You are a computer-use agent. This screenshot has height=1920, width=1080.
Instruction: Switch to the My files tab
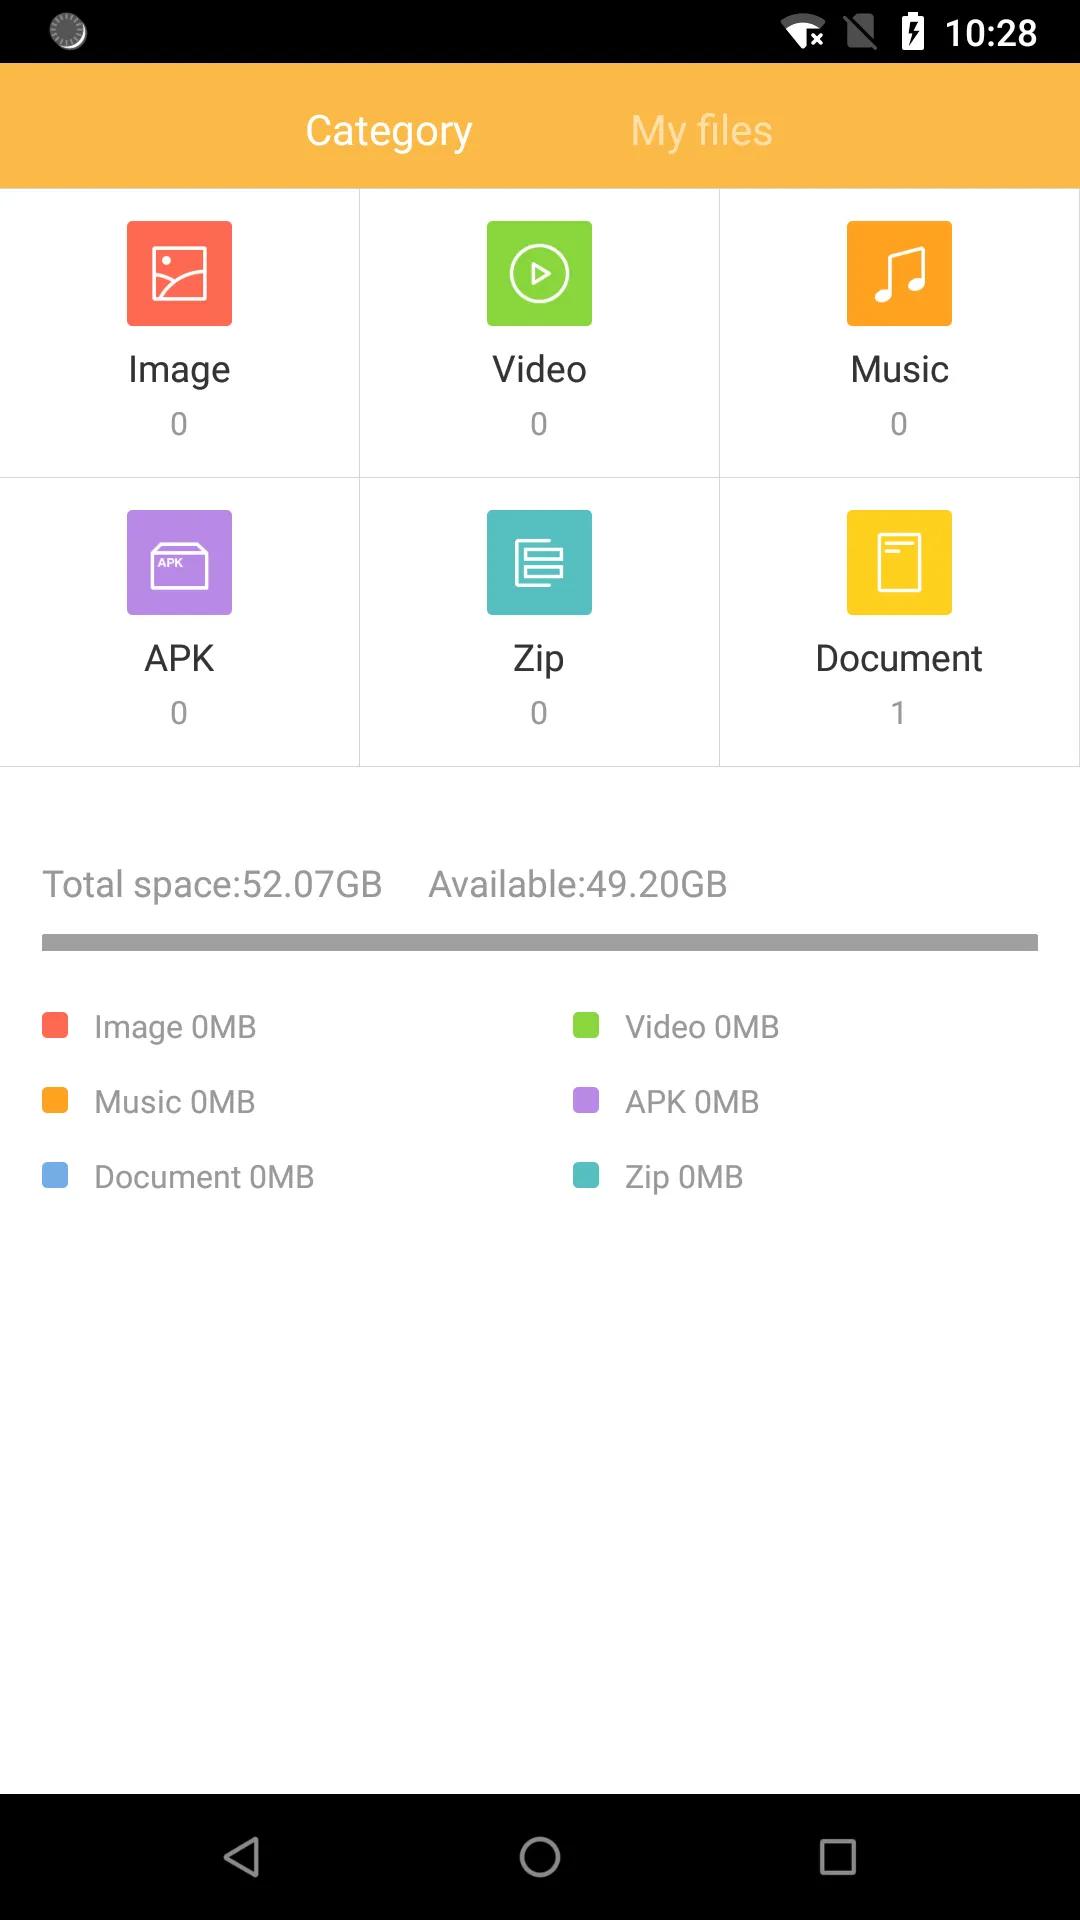point(701,130)
